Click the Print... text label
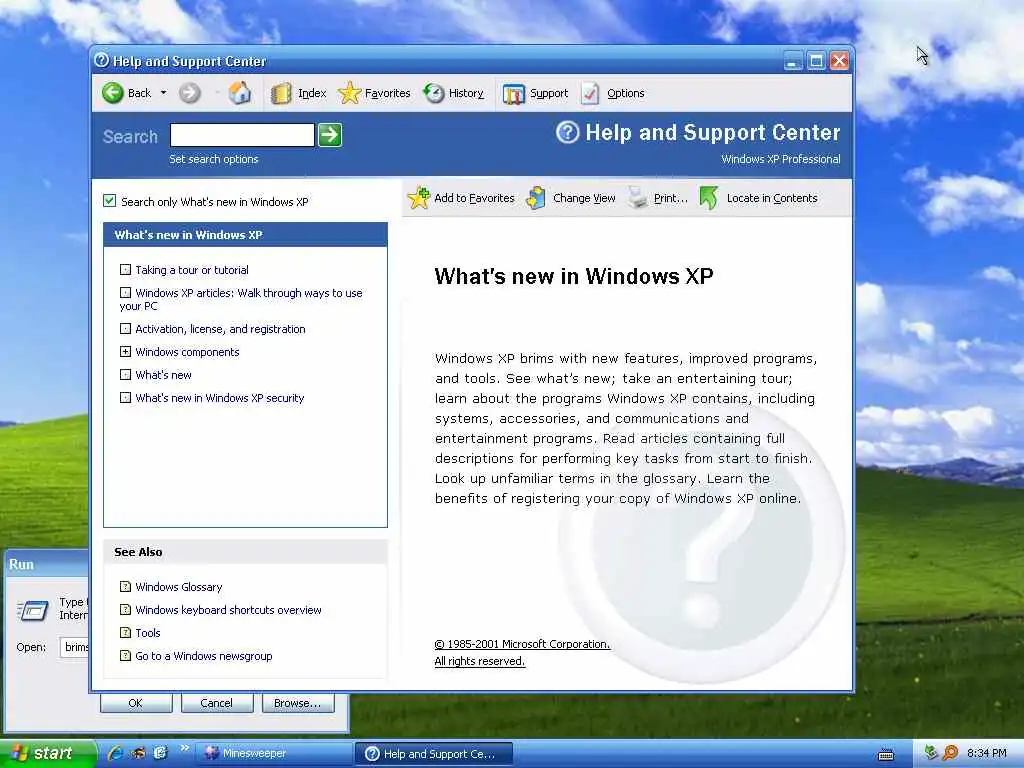The height and width of the screenshot is (768, 1024). pyautogui.click(x=671, y=199)
